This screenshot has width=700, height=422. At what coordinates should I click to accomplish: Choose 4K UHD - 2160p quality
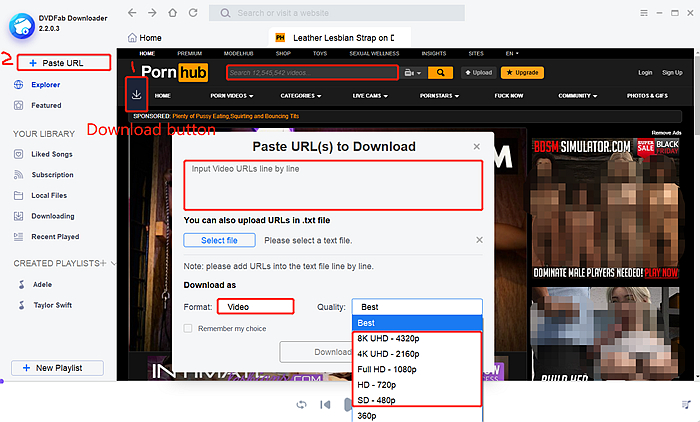(x=417, y=354)
